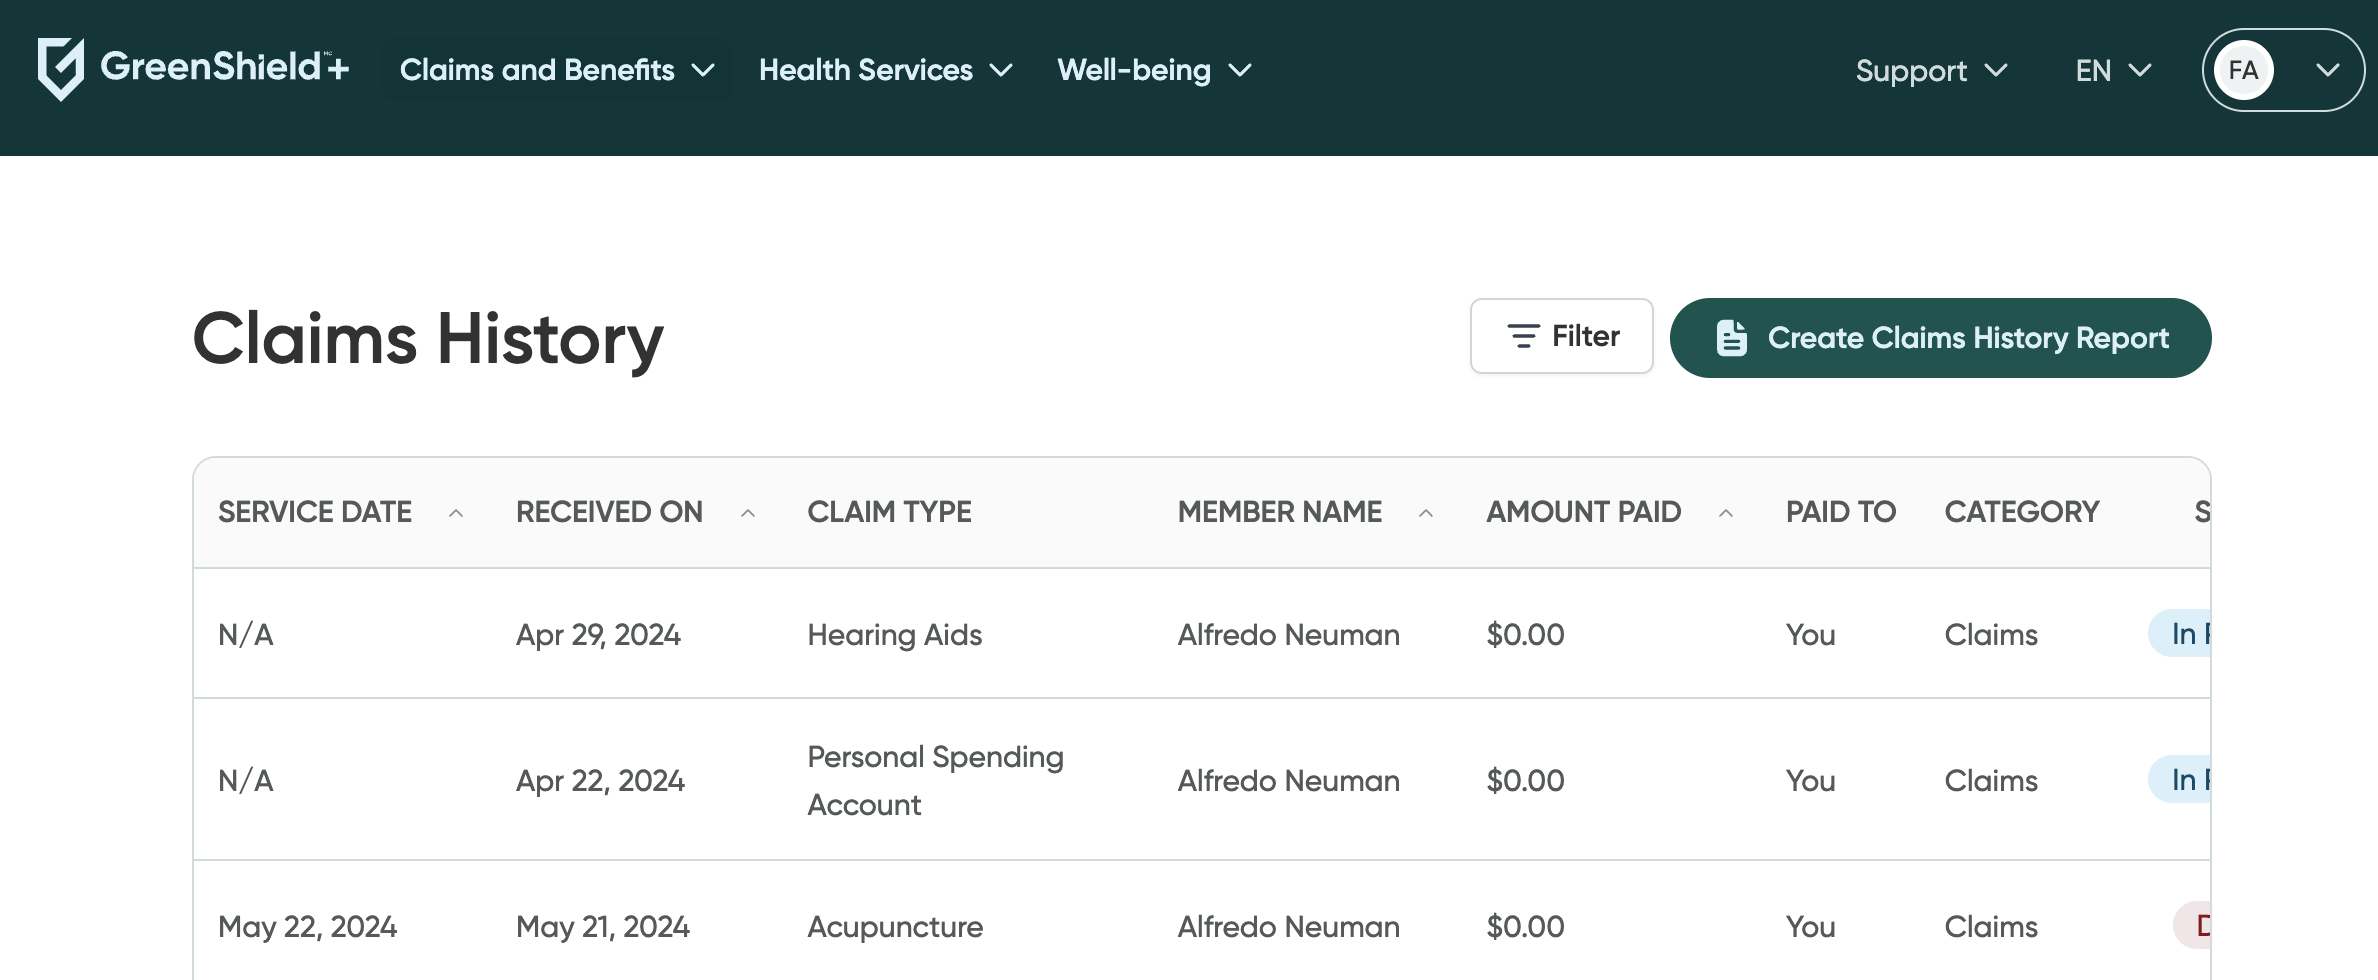The height and width of the screenshot is (980, 2378).
Task: Open the Health Services menu
Action: coord(885,70)
